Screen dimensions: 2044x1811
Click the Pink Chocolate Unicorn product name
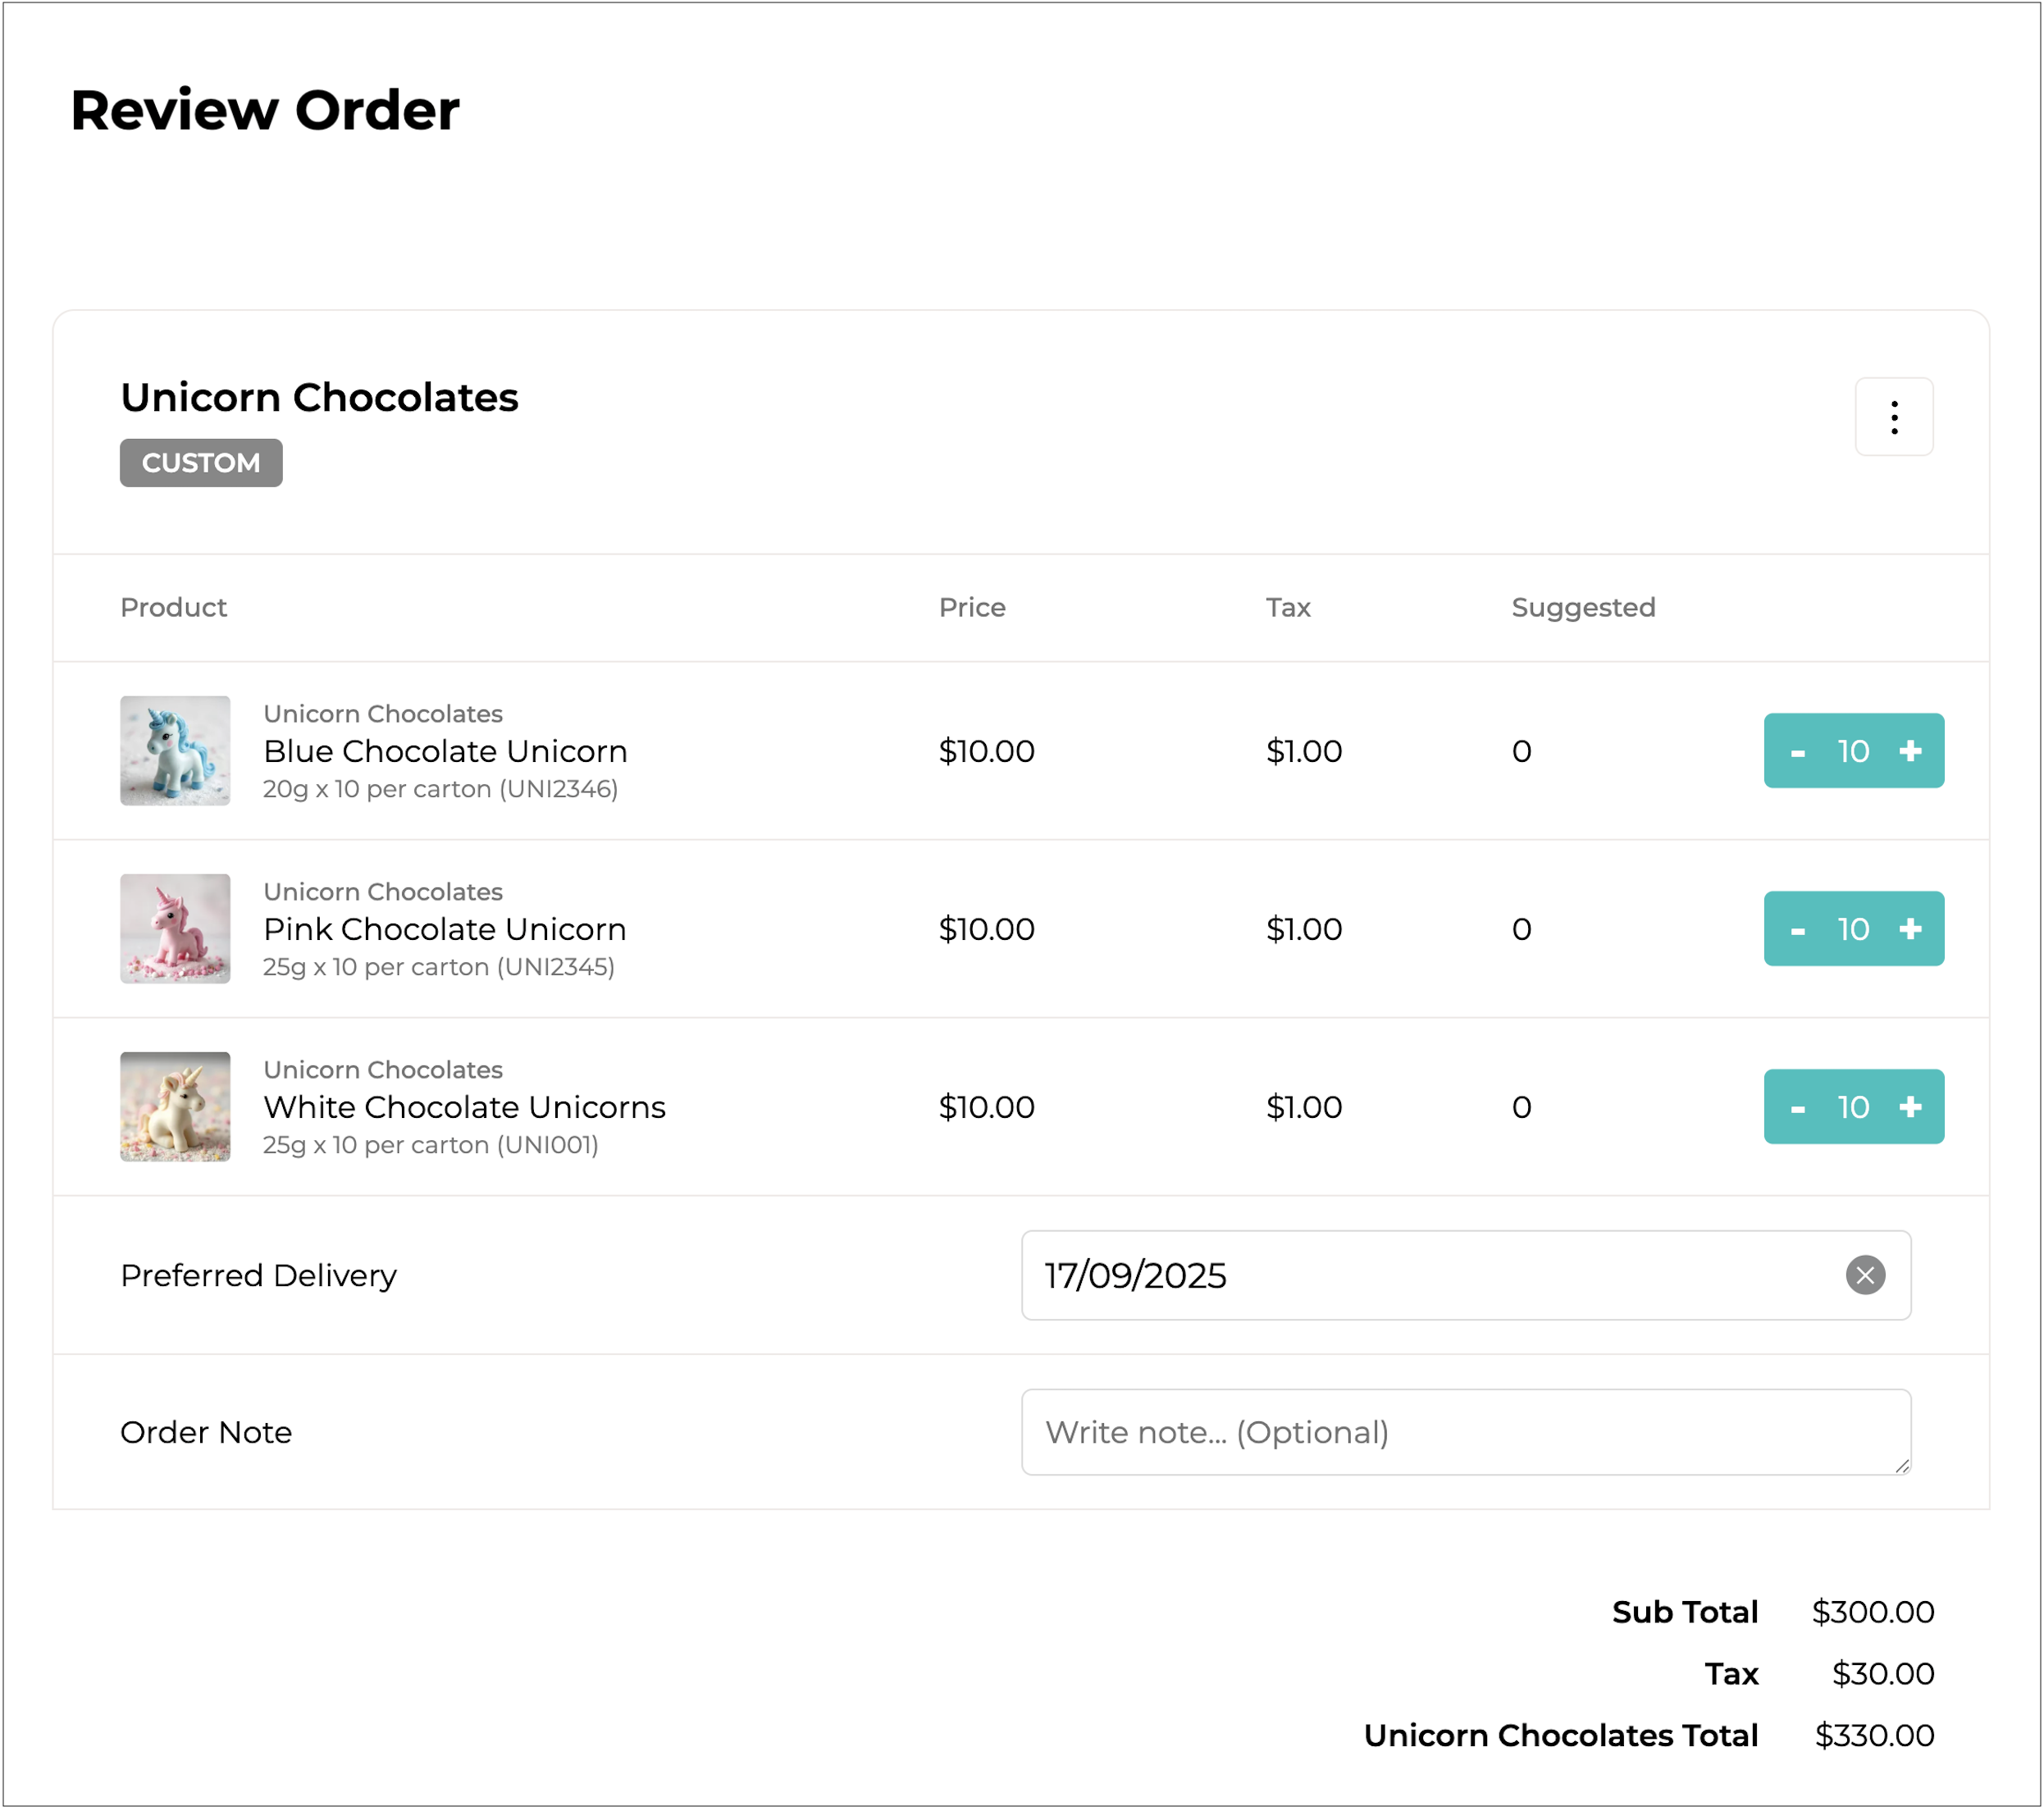[444, 929]
